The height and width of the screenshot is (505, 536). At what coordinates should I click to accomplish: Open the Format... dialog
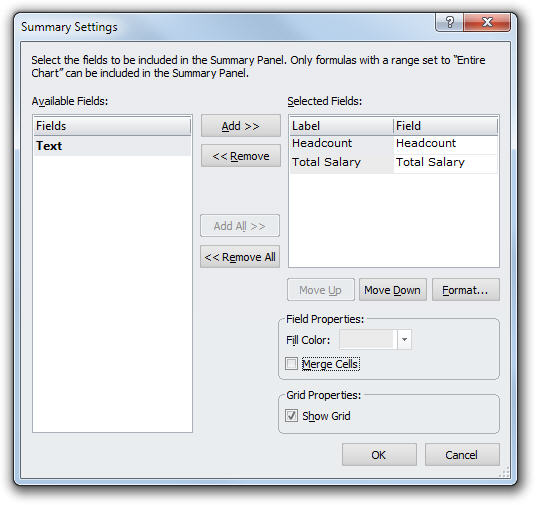(466, 290)
